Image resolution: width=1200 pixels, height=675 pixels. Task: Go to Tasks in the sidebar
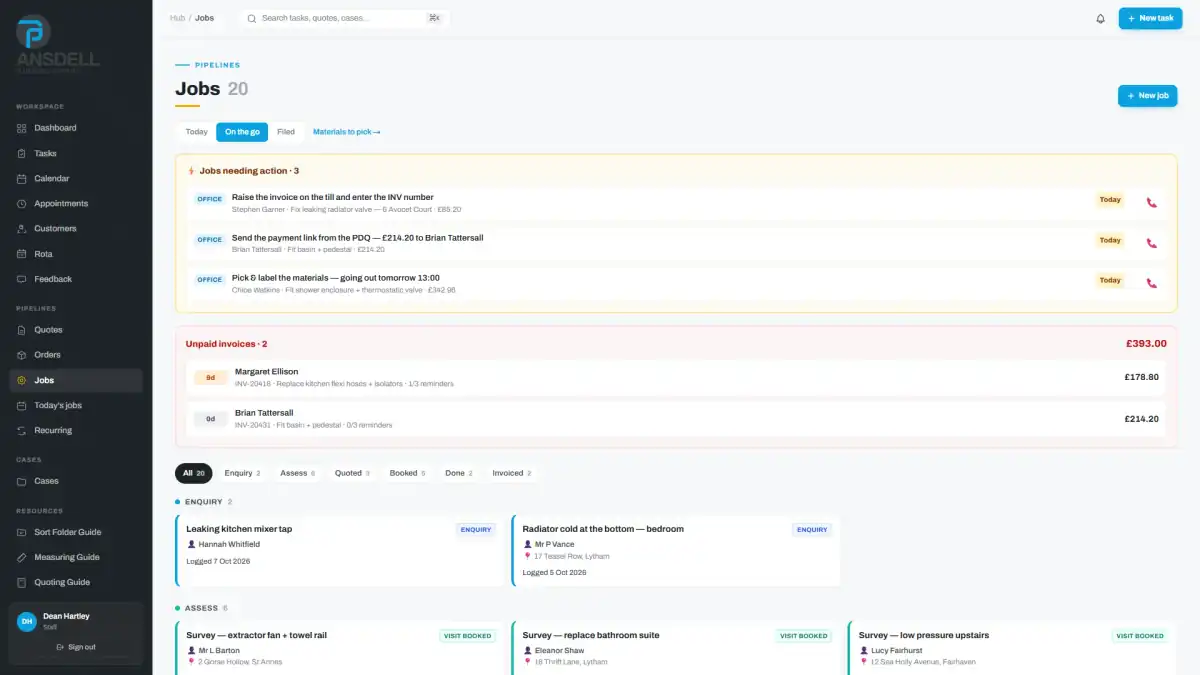(76, 153)
